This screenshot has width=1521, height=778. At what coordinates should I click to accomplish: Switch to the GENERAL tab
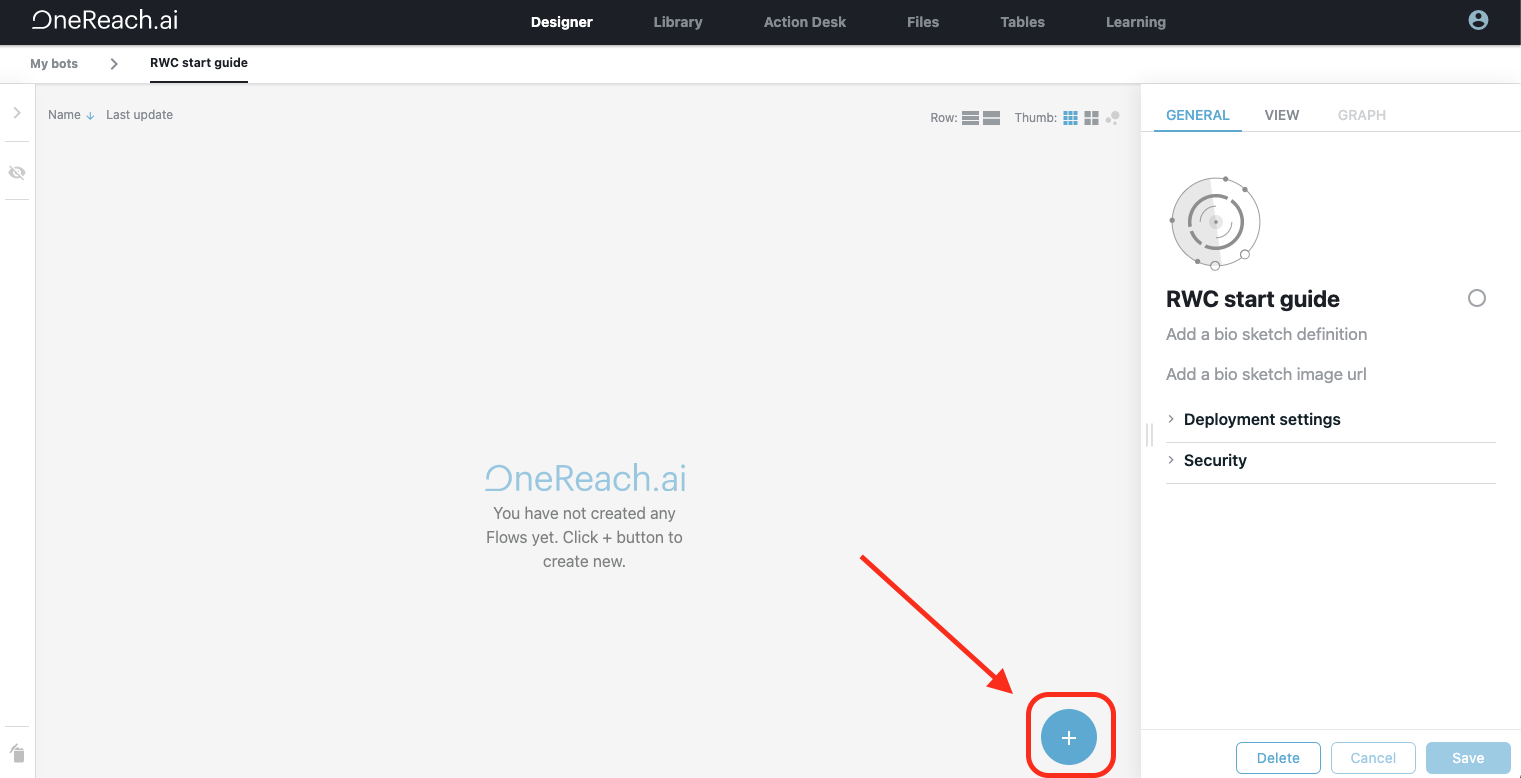[1197, 115]
